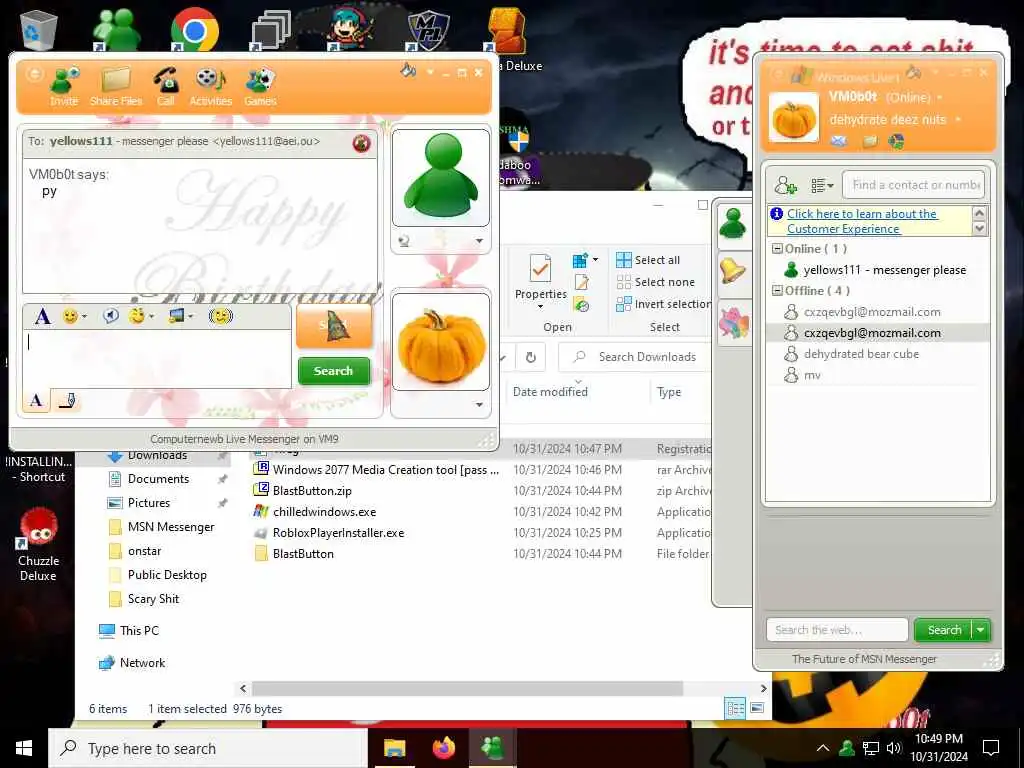Screen dimensions: 1024x768
Task: Click the Search Downloads box
Action: (637, 357)
